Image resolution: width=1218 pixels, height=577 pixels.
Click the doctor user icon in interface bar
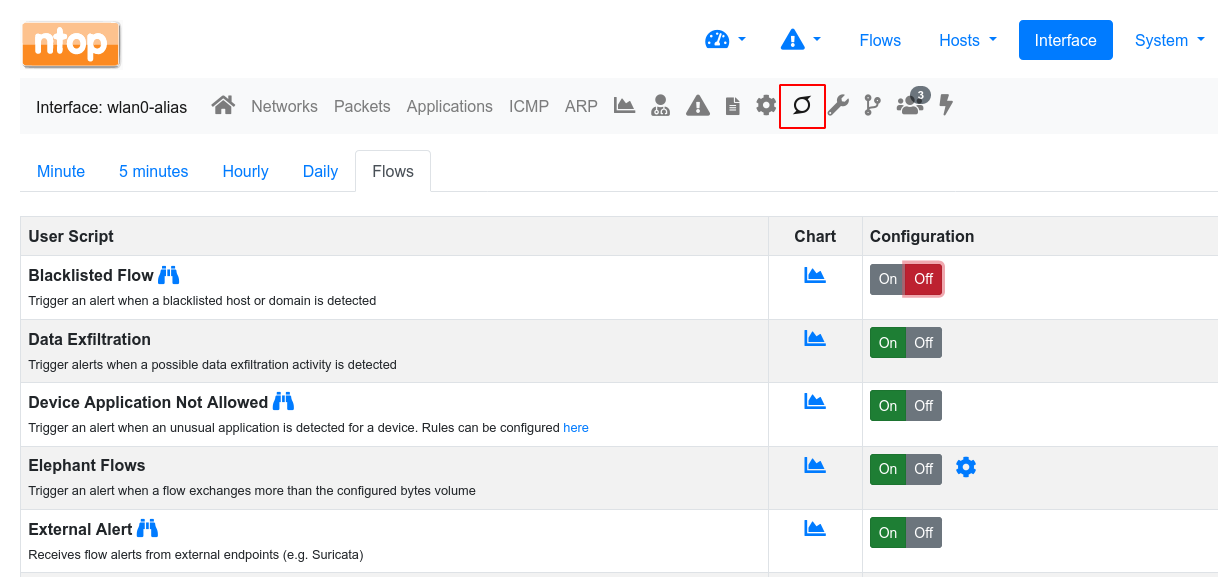[x=661, y=105]
